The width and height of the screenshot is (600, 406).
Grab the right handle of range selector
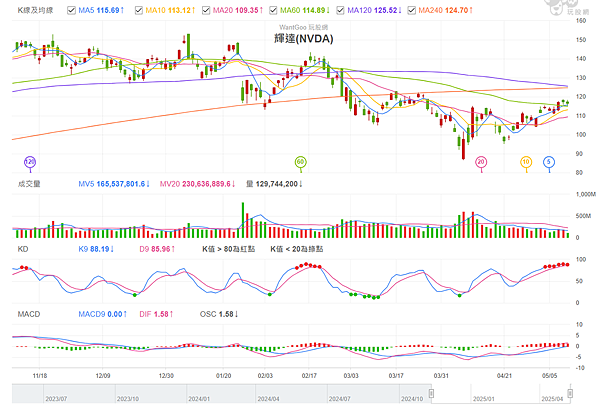click(x=570, y=393)
